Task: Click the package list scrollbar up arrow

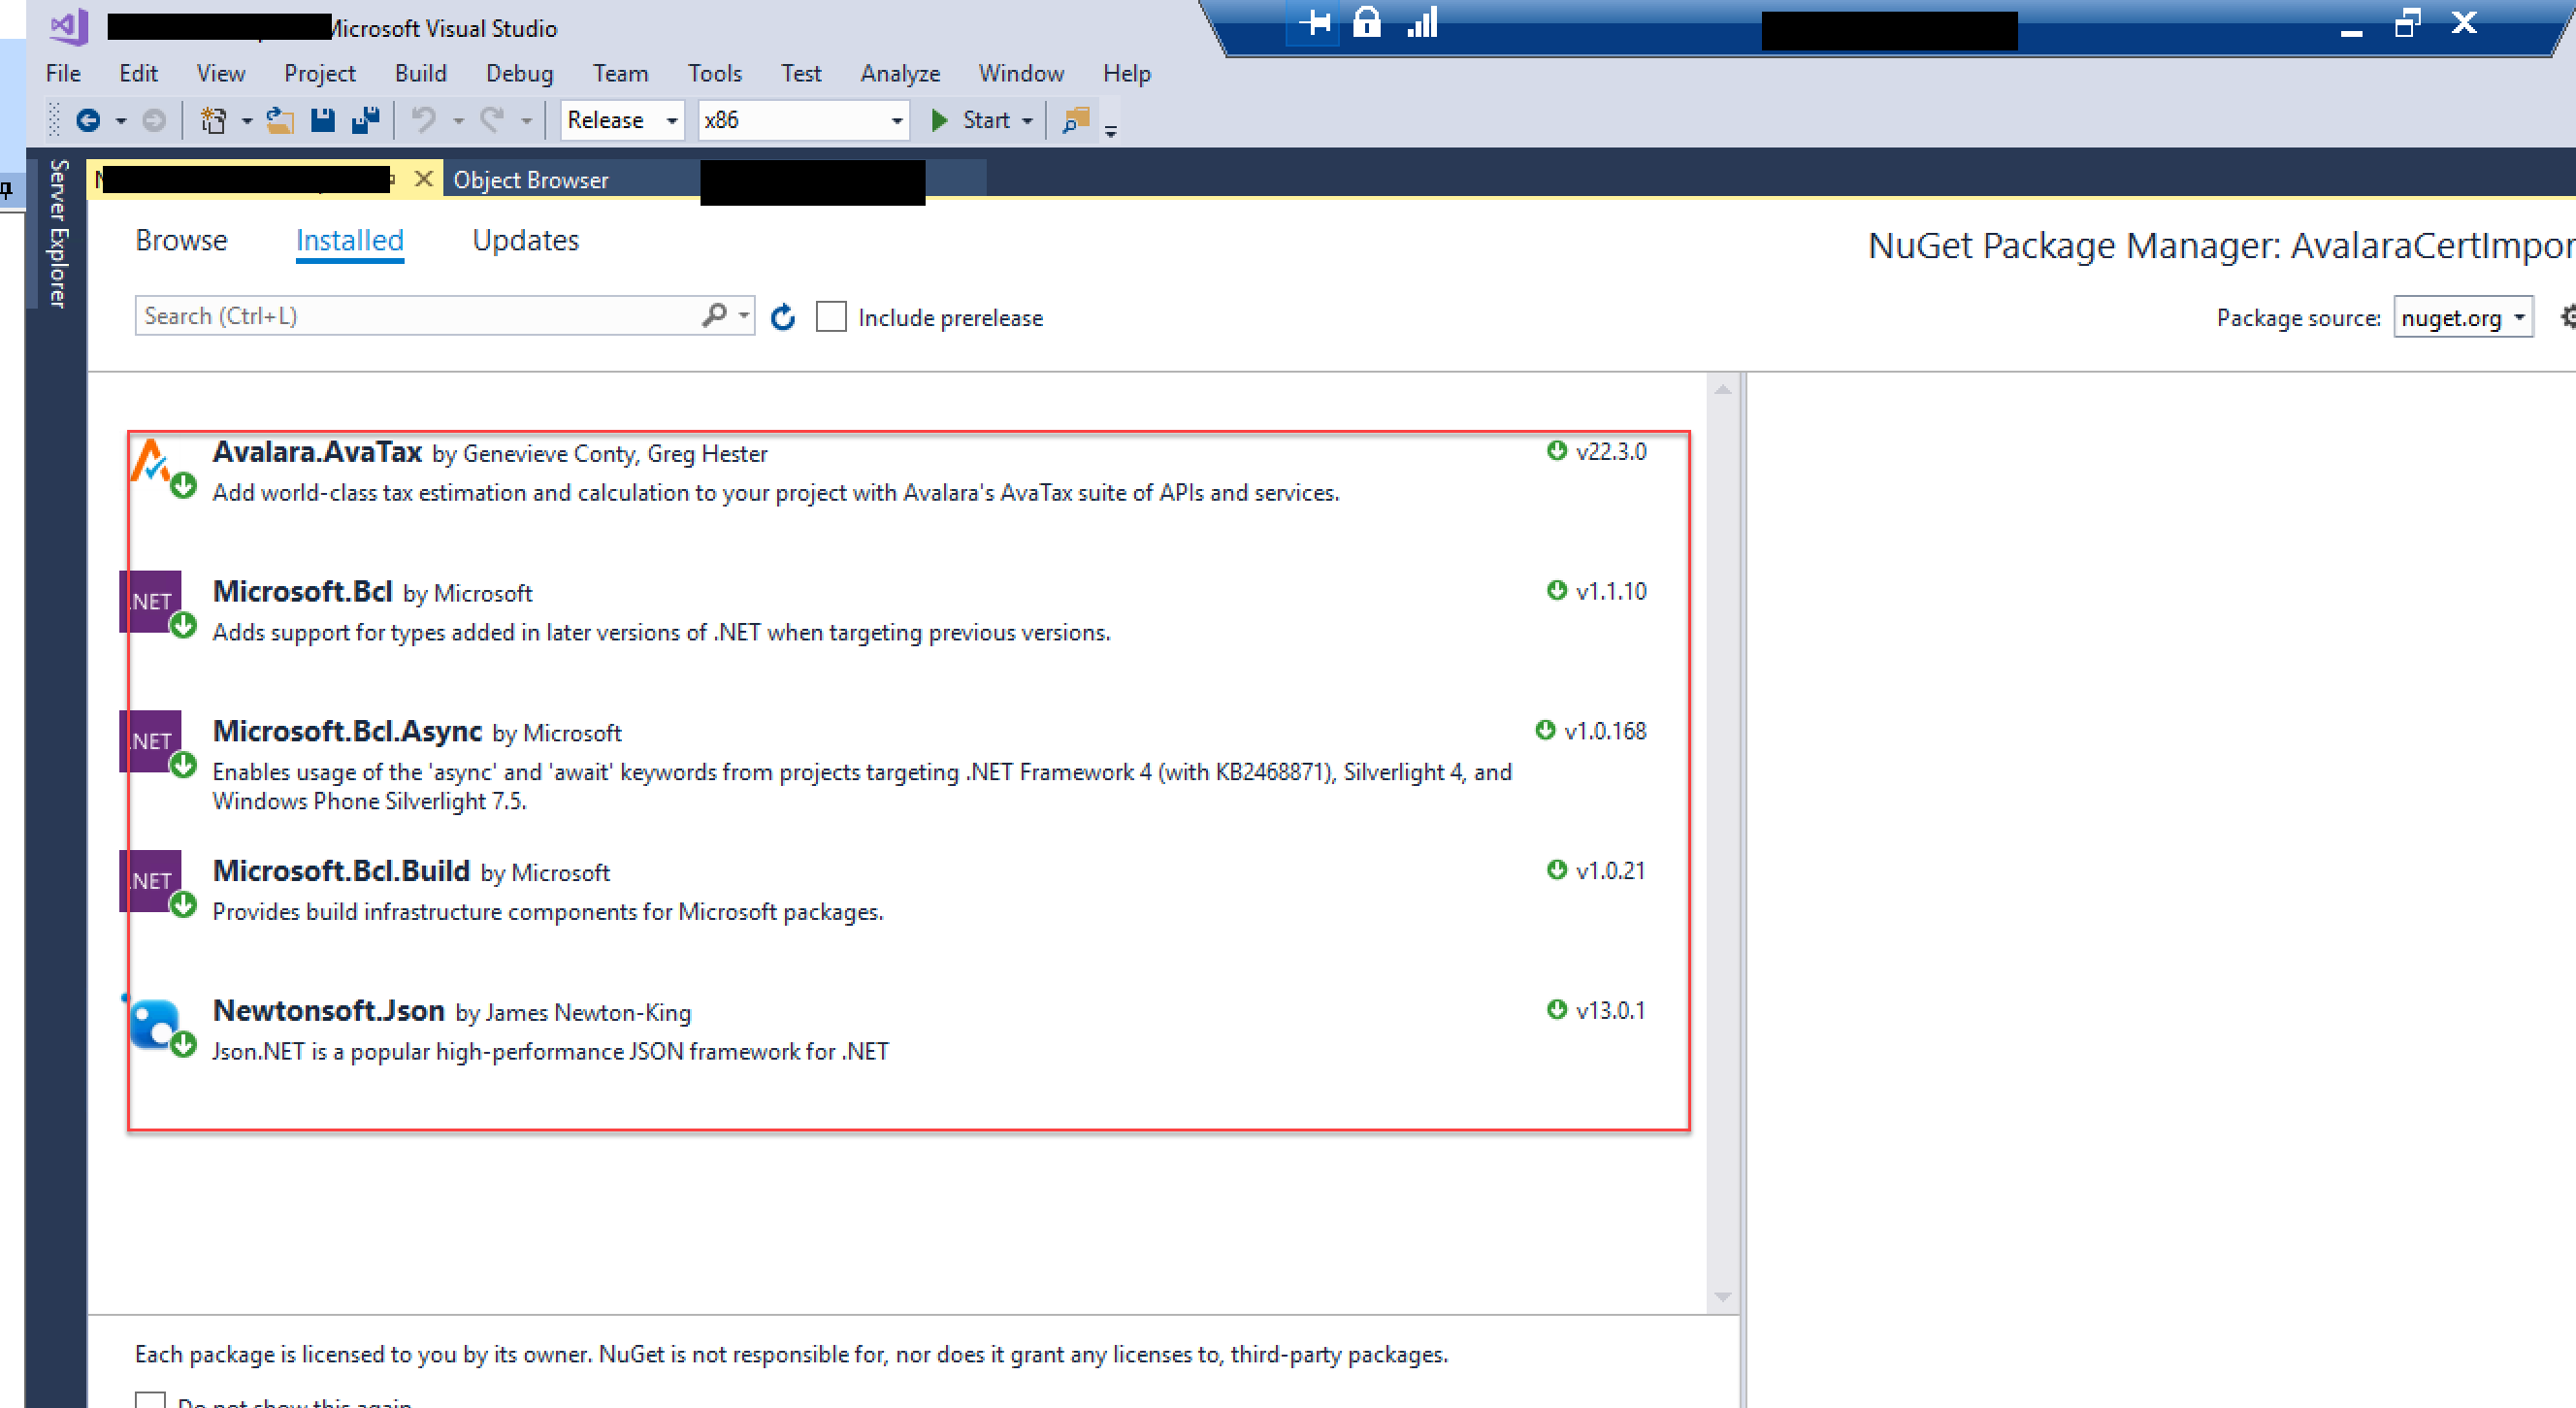Action: click(1722, 389)
